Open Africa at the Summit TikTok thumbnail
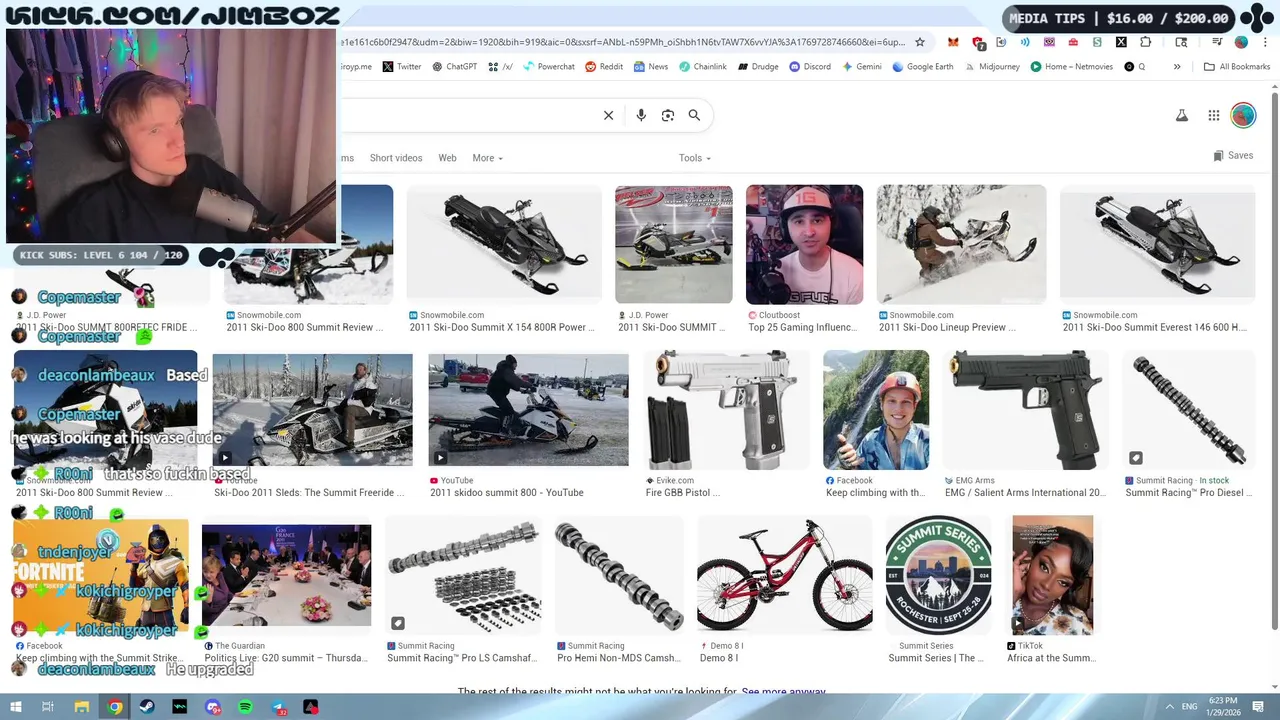 coord(1052,575)
